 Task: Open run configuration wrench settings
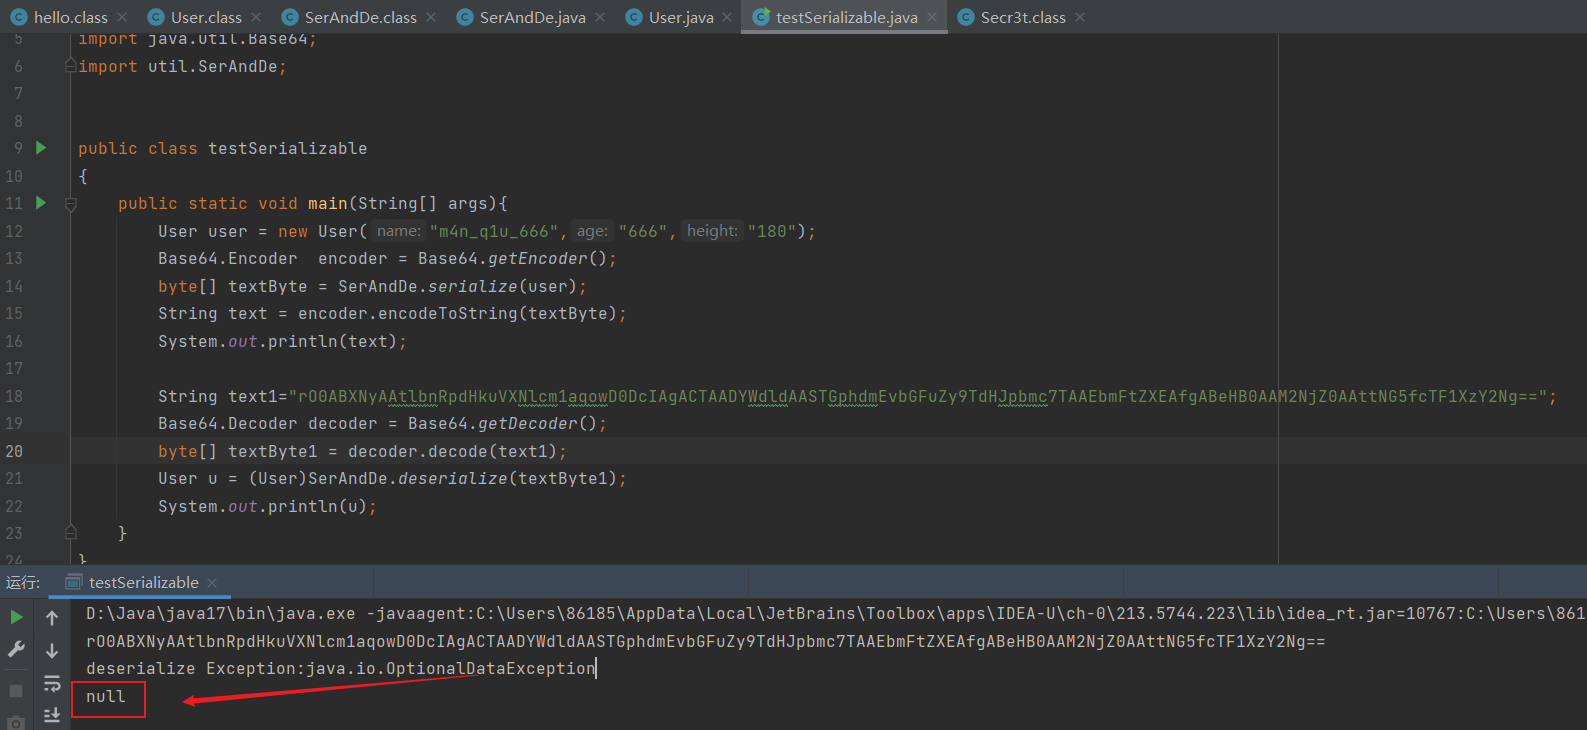(x=16, y=650)
